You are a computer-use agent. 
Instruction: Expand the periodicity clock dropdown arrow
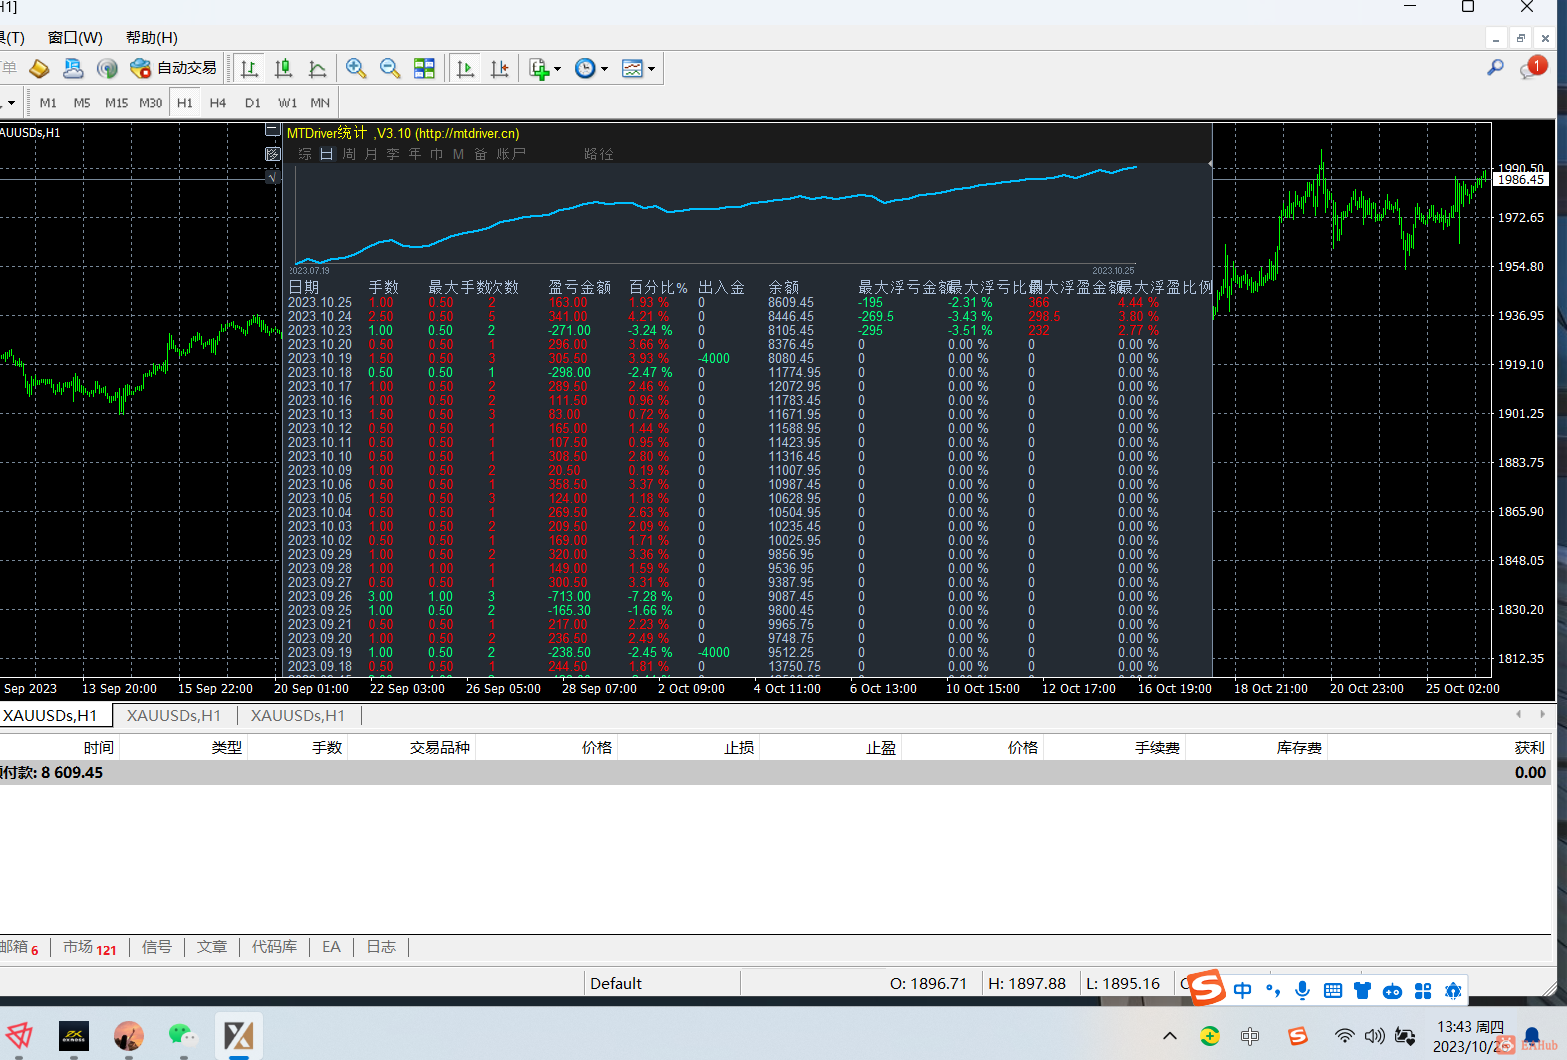(604, 69)
